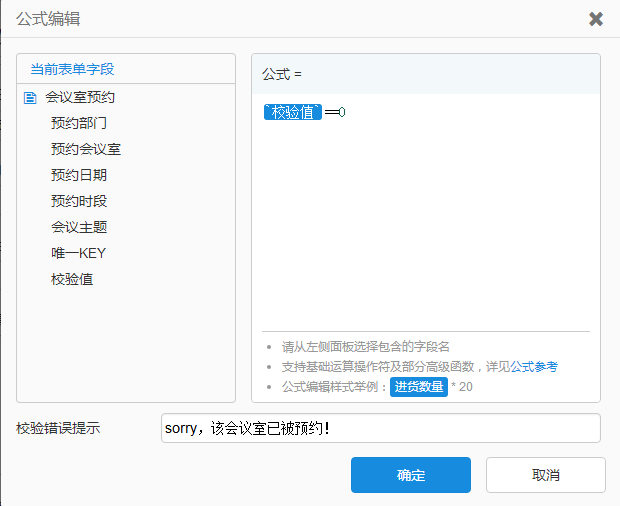Click the 进货数量 example tag
Image resolution: width=620 pixels, height=506 pixels.
point(418,387)
